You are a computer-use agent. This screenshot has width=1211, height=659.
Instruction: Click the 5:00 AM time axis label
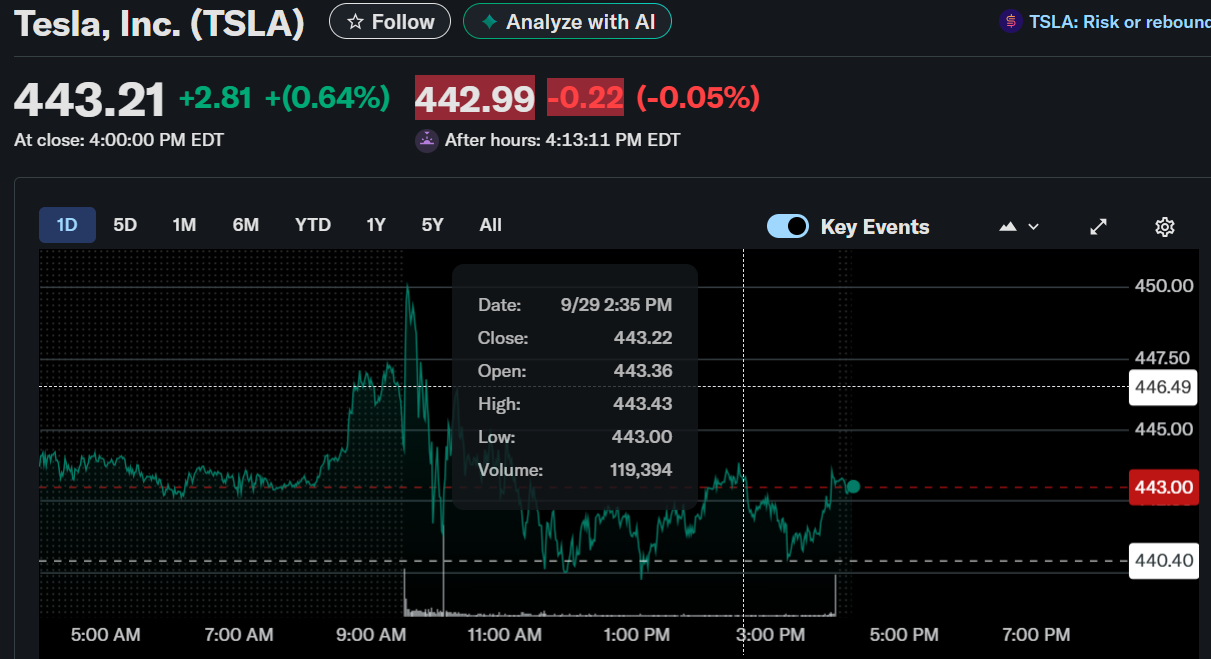pyautogui.click(x=107, y=635)
